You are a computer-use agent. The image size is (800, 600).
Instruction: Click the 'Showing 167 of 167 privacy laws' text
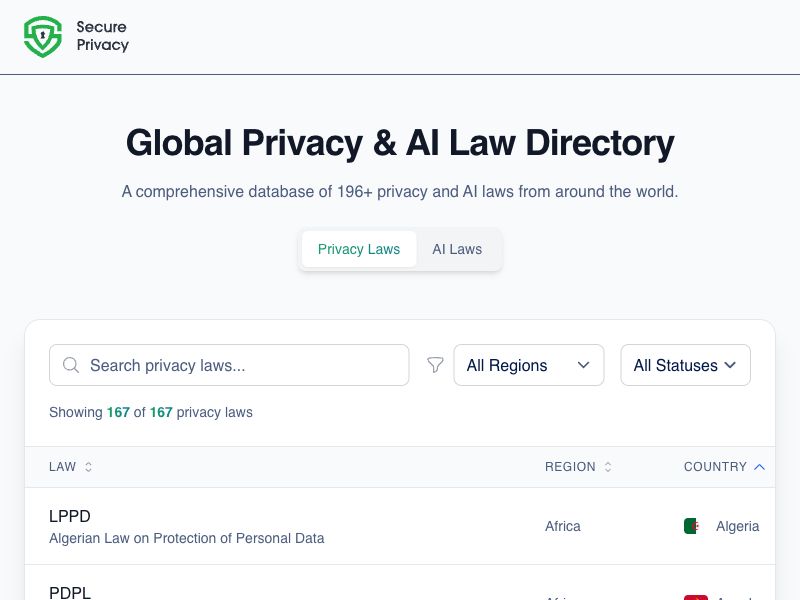(151, 412)
